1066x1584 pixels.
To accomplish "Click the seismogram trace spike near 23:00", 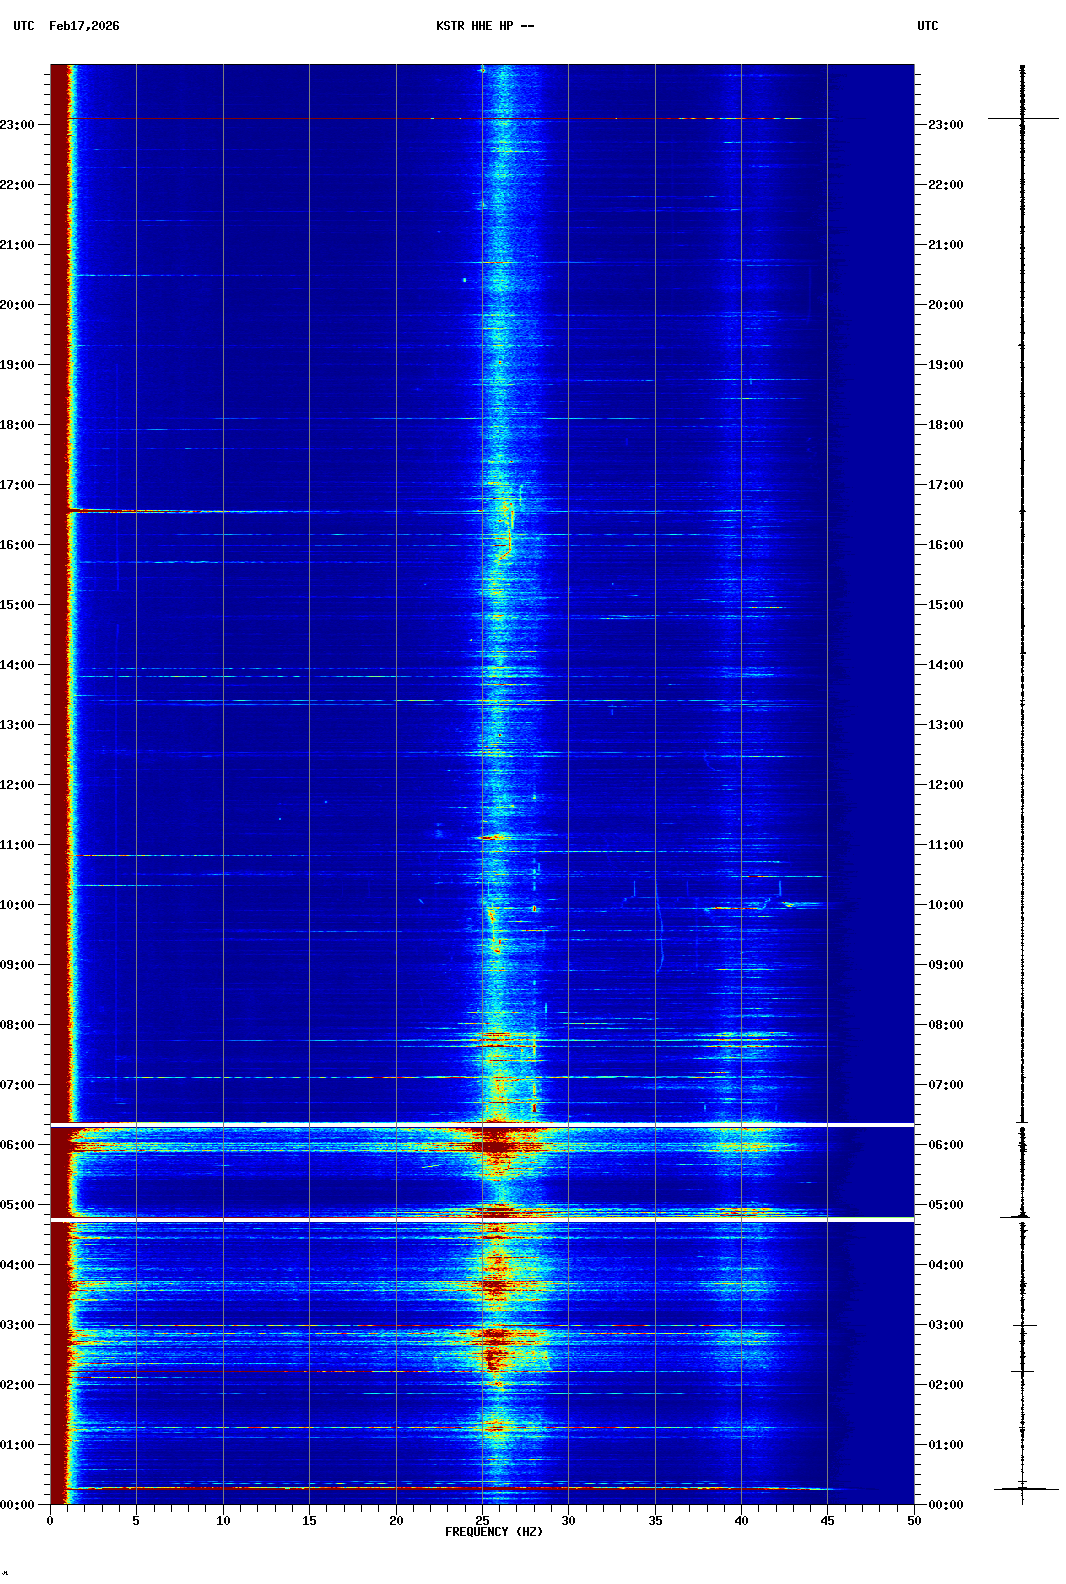I will 1022,118.
